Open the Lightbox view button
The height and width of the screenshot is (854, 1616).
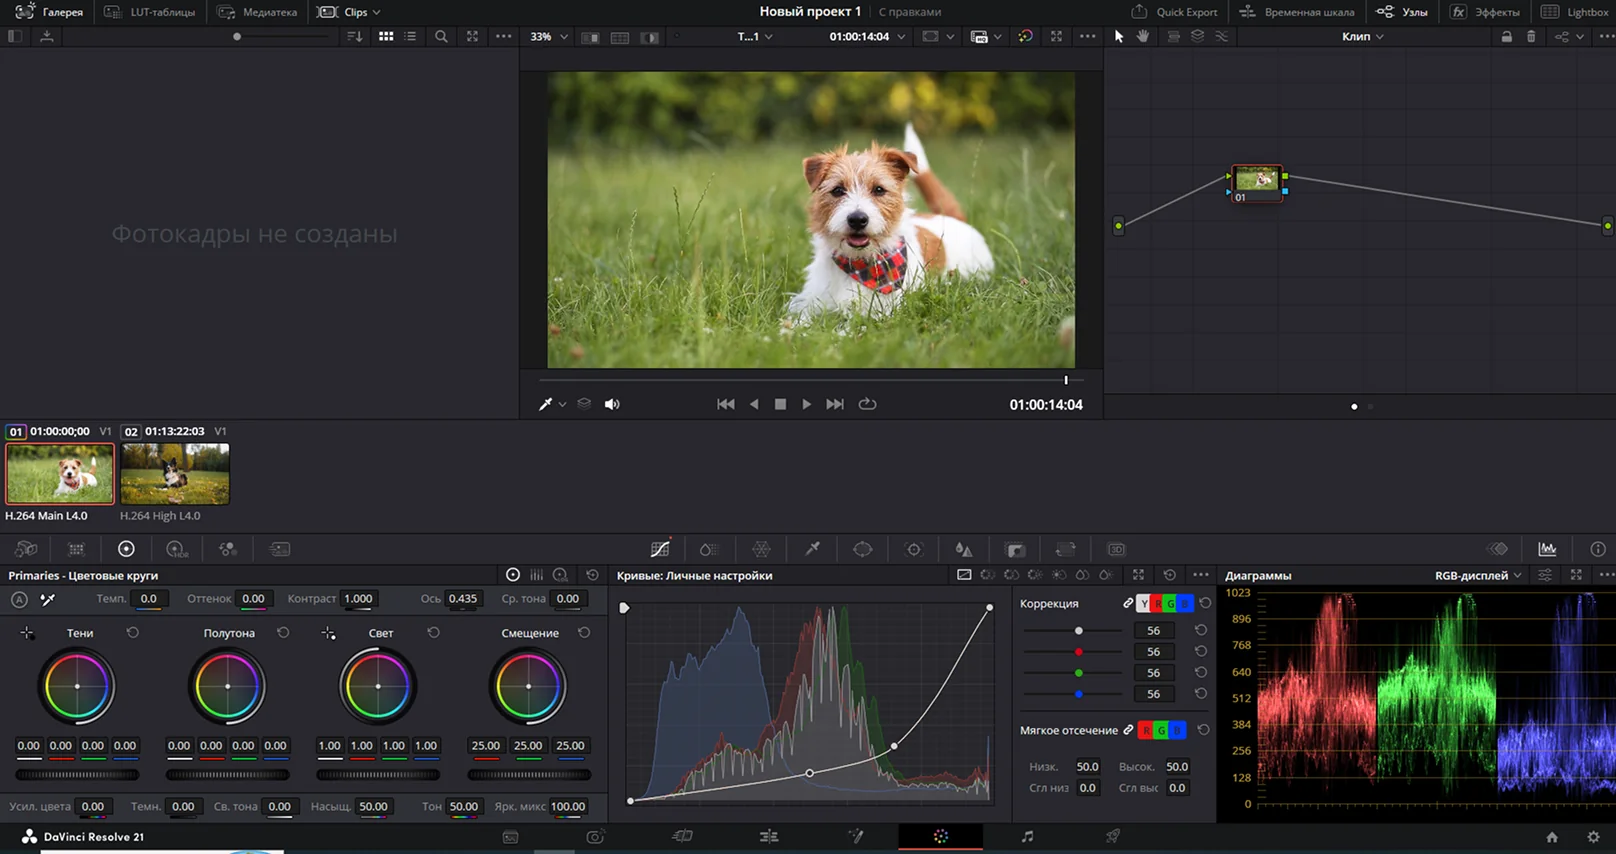coord(1576,12)
